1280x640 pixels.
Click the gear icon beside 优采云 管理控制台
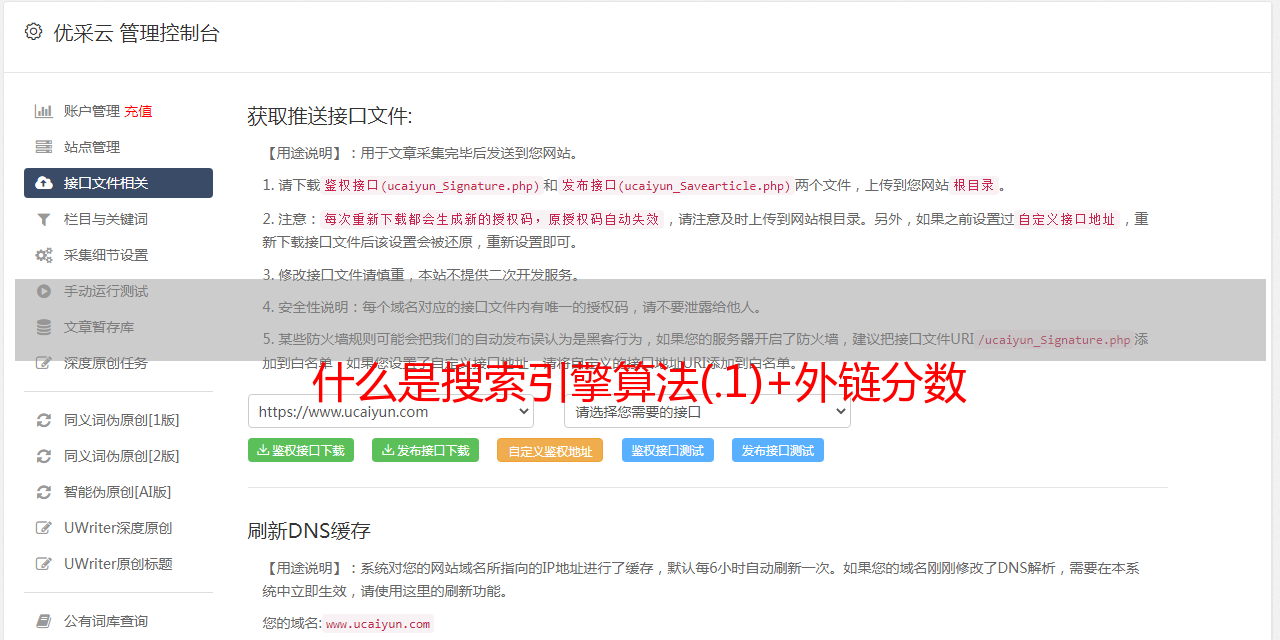tap(33, 32)
